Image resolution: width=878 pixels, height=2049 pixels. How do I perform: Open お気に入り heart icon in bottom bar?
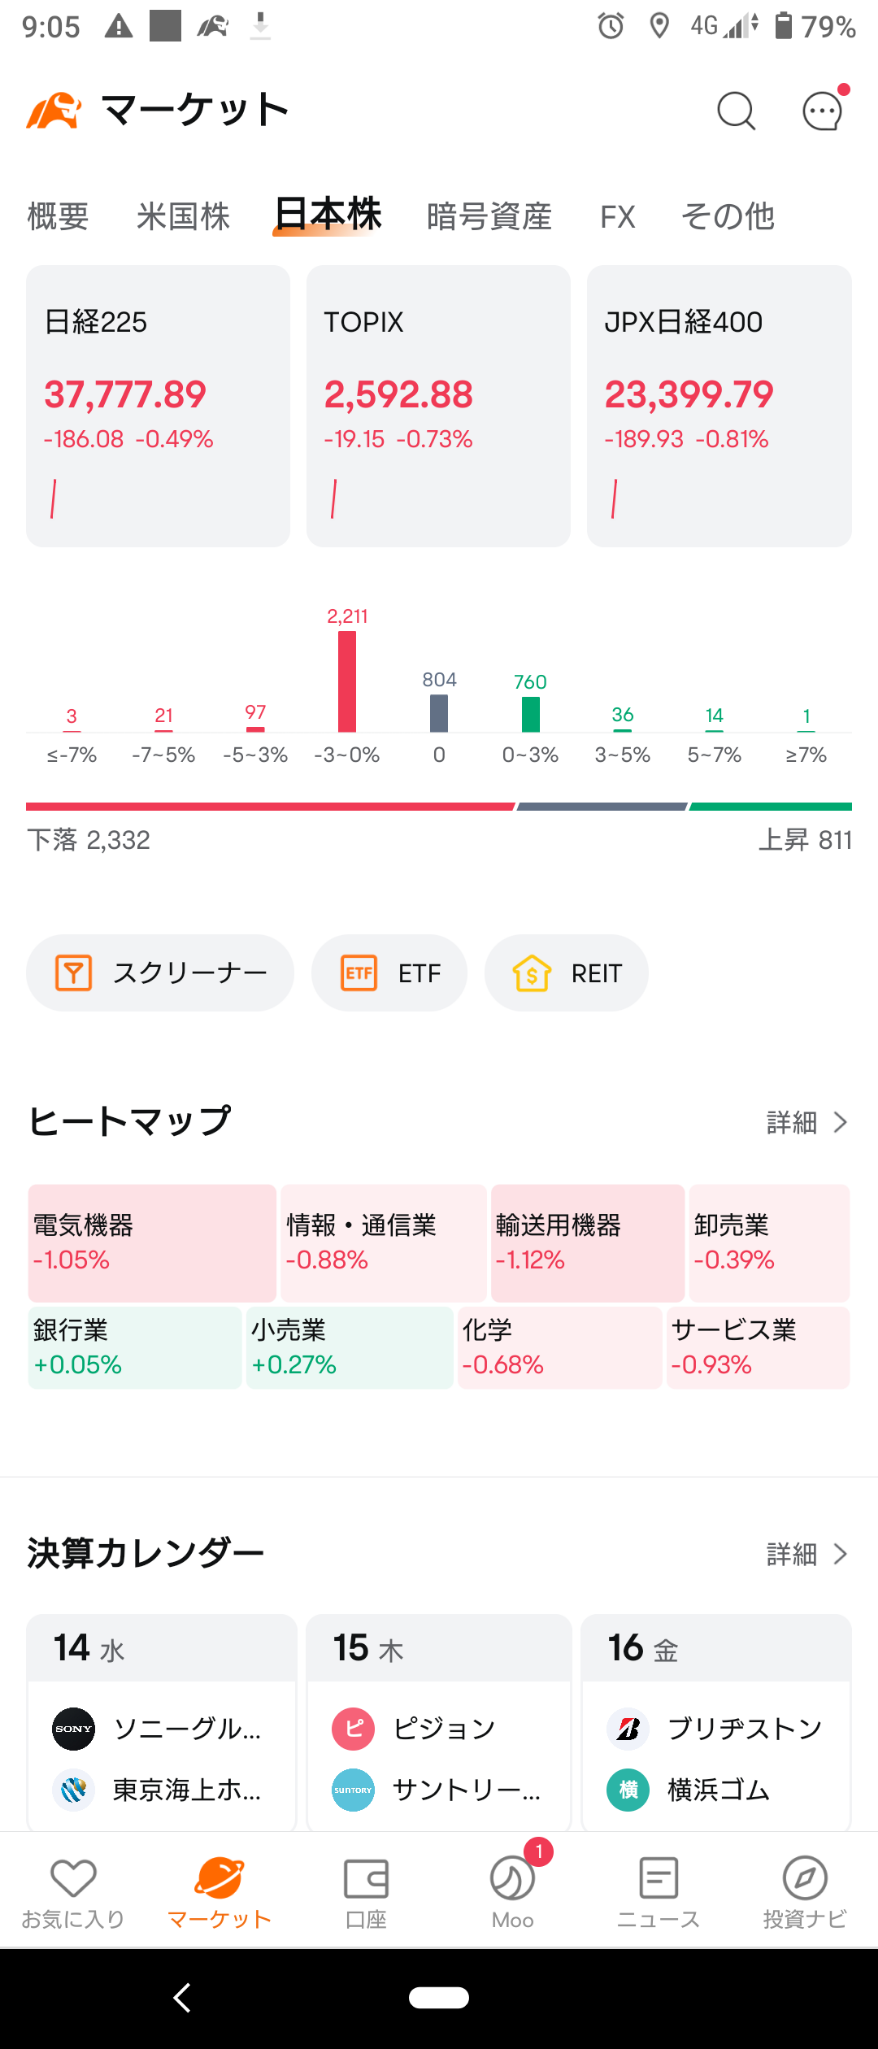[x=73, y=1890]
